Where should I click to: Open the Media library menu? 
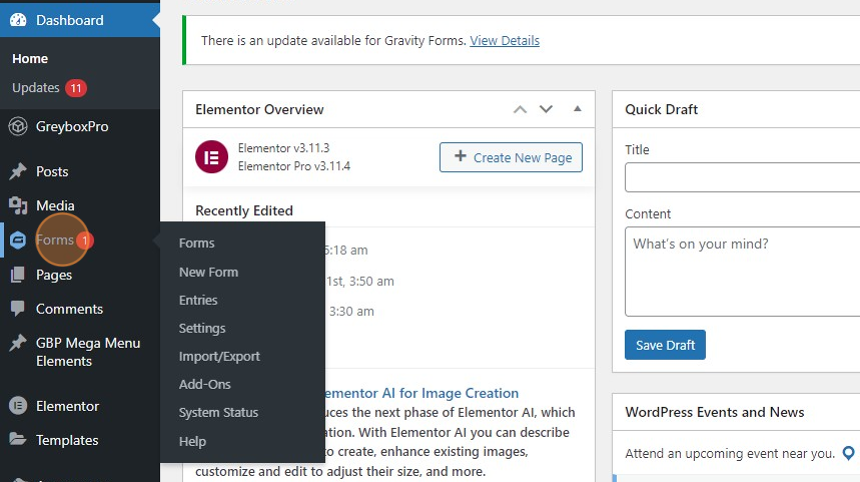pyautogui.click(x=55, y=206)
